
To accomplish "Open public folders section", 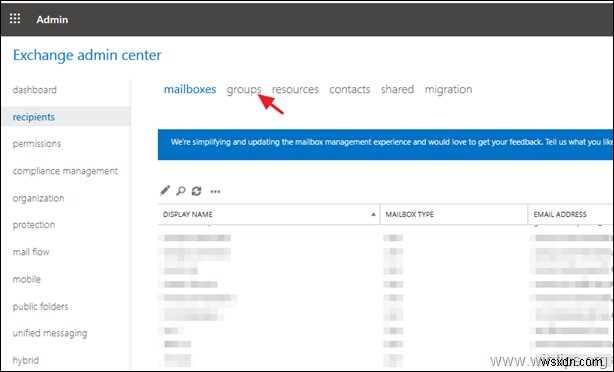I will [40, 306].
